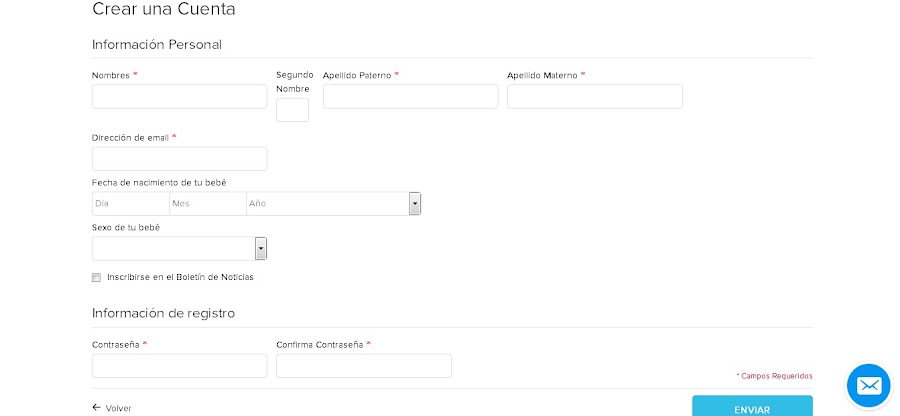Focus the Apellido Paterno field
This screenshot has width=900, height=416.
[410, 96]
